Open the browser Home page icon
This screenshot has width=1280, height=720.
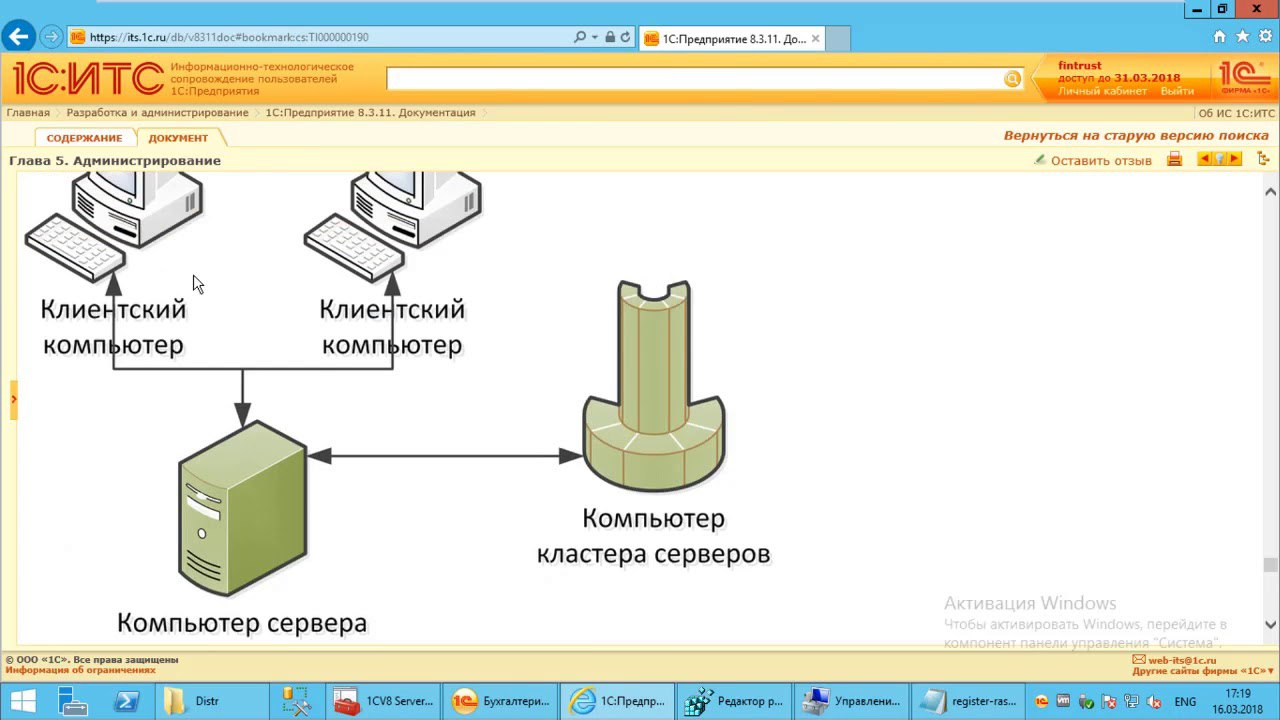pyautogui.click(x=1219, y=37)
